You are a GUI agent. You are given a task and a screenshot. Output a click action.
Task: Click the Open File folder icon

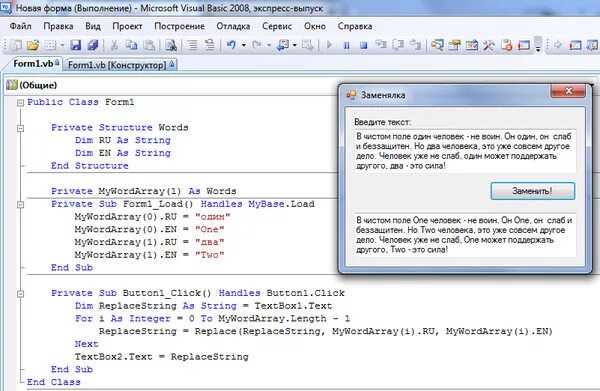(x=33, y=45)
